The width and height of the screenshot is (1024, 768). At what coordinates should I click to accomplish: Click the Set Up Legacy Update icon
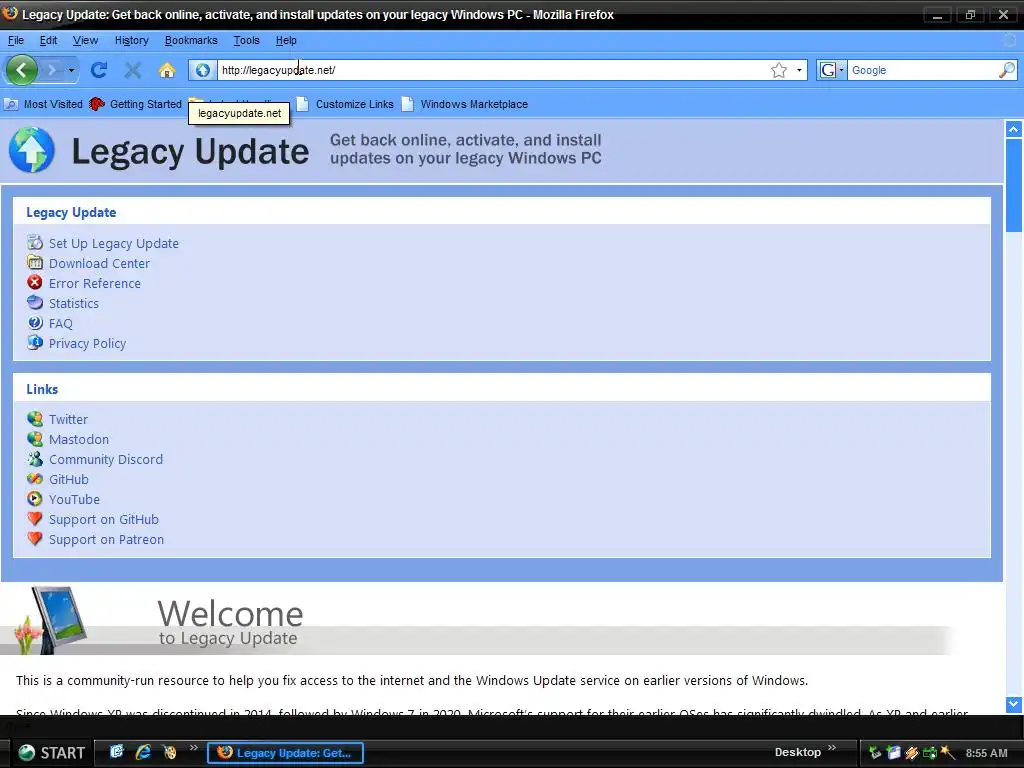tap(35, 242)
